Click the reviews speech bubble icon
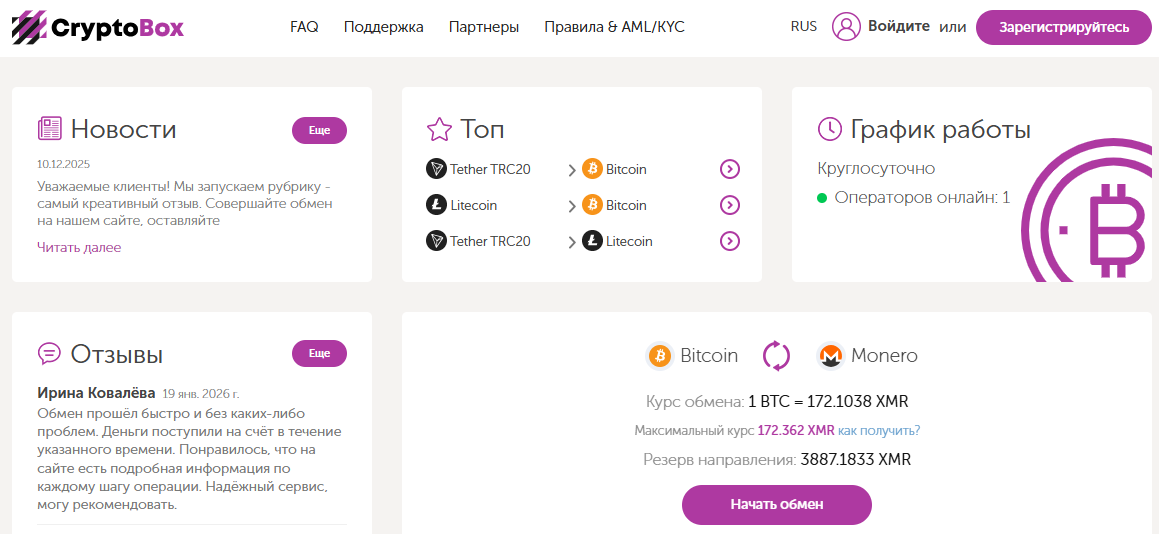This screenshot has width=1159, height=534. (x=50, y=354)
